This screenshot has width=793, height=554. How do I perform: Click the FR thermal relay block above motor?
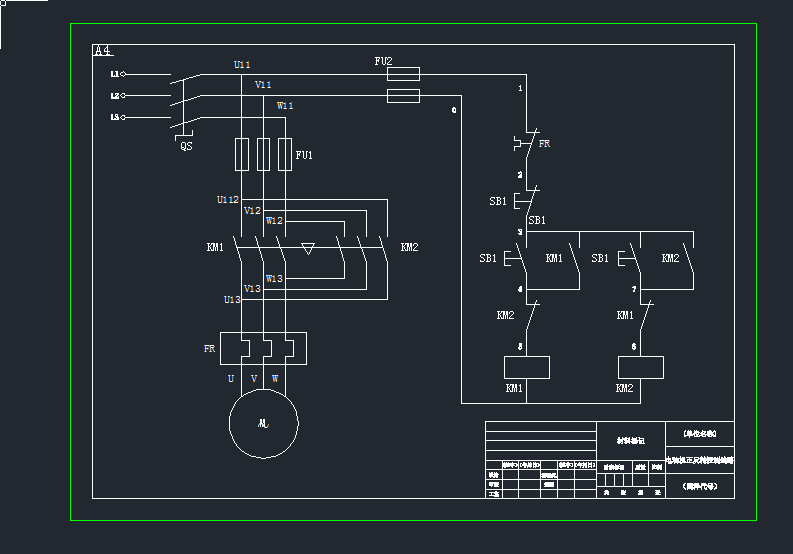(x=263, y=349)
